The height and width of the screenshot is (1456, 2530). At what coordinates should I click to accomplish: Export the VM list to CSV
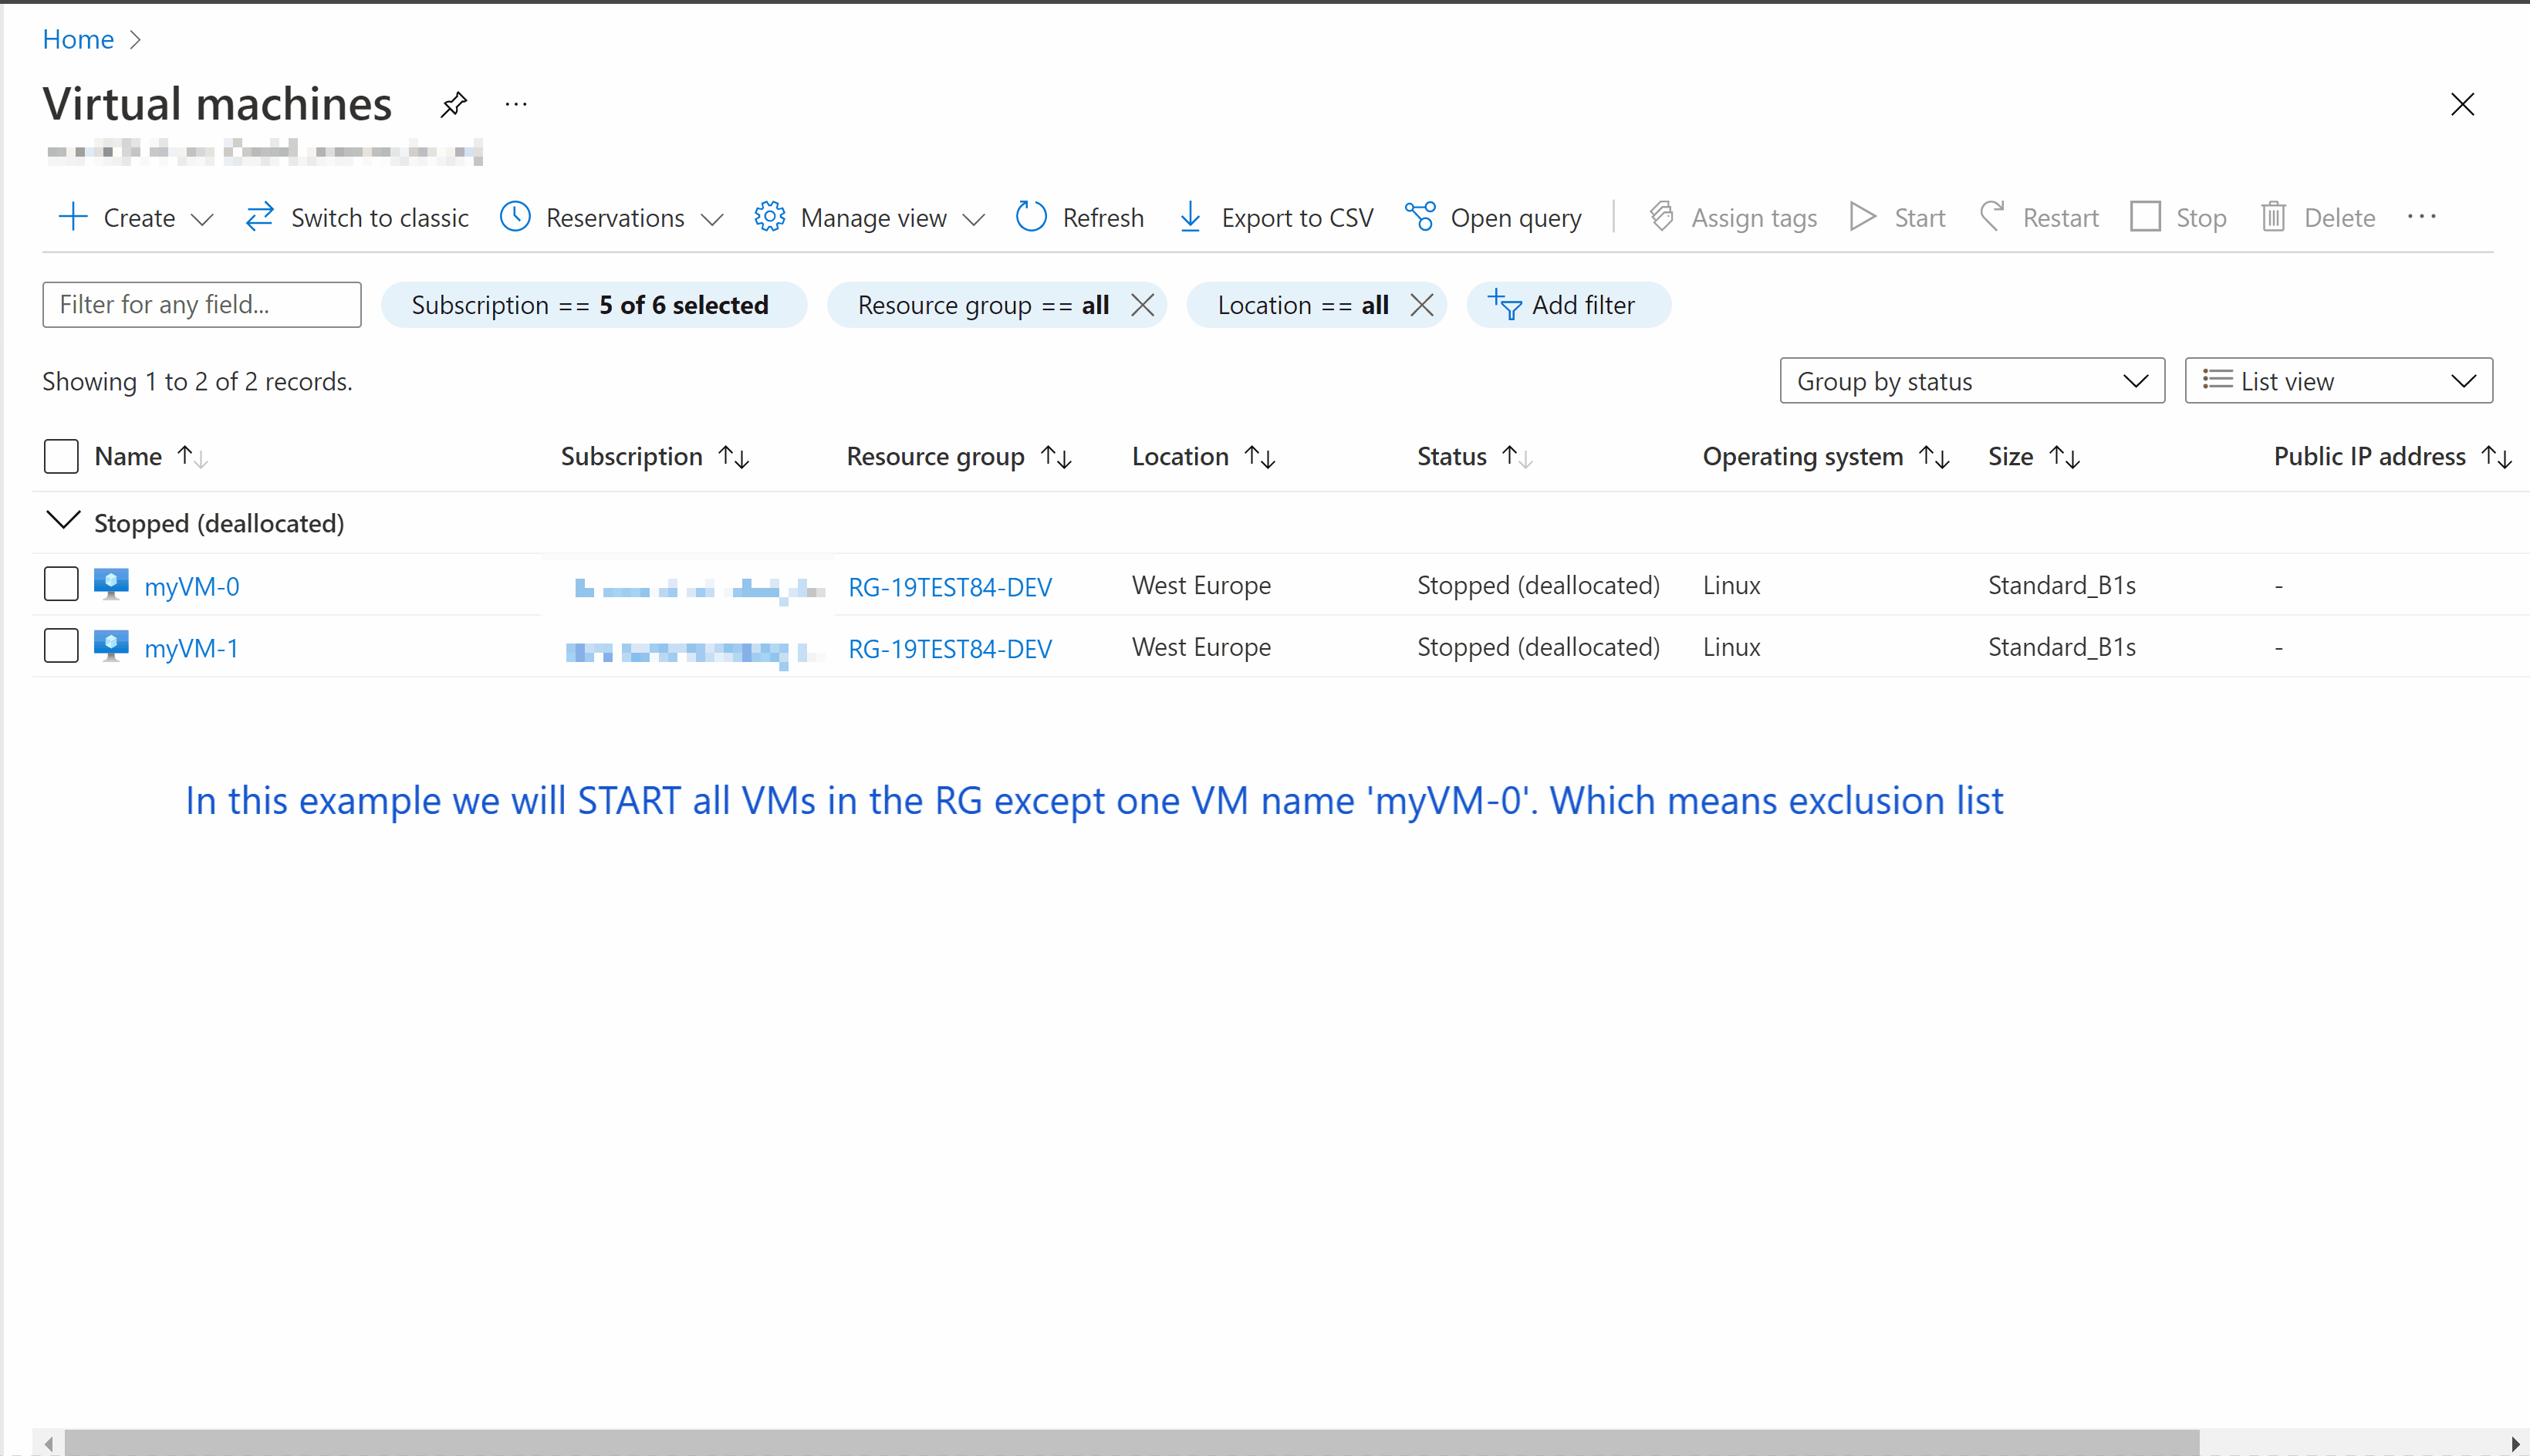1275,217
